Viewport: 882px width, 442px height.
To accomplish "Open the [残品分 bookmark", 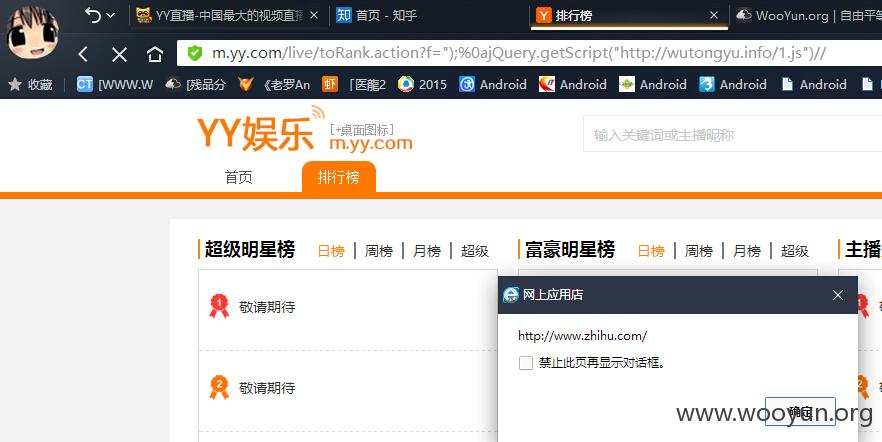I will tap(195, 84).
